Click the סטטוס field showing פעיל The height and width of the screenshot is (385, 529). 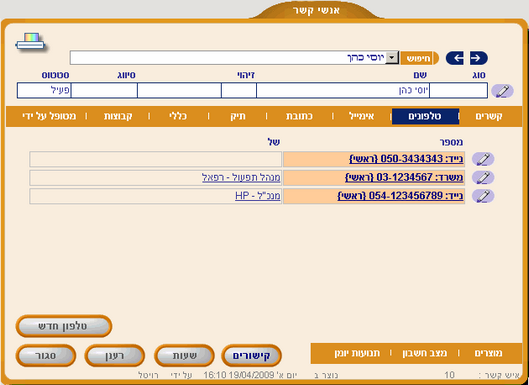tap(44, 91)
